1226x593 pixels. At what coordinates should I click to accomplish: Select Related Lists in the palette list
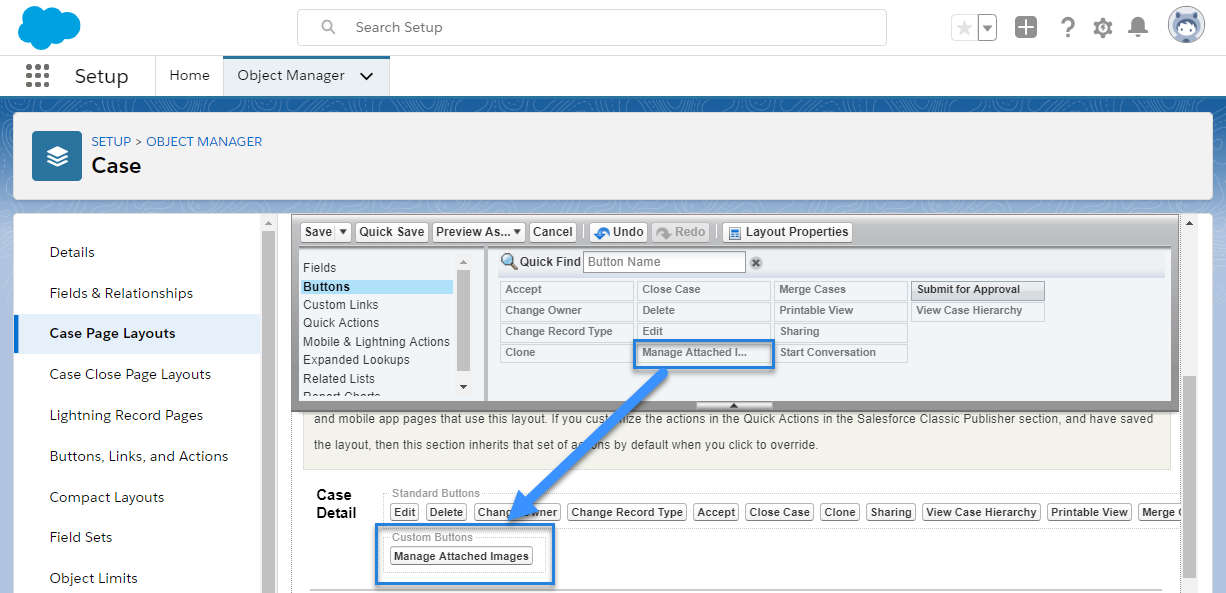339,379
